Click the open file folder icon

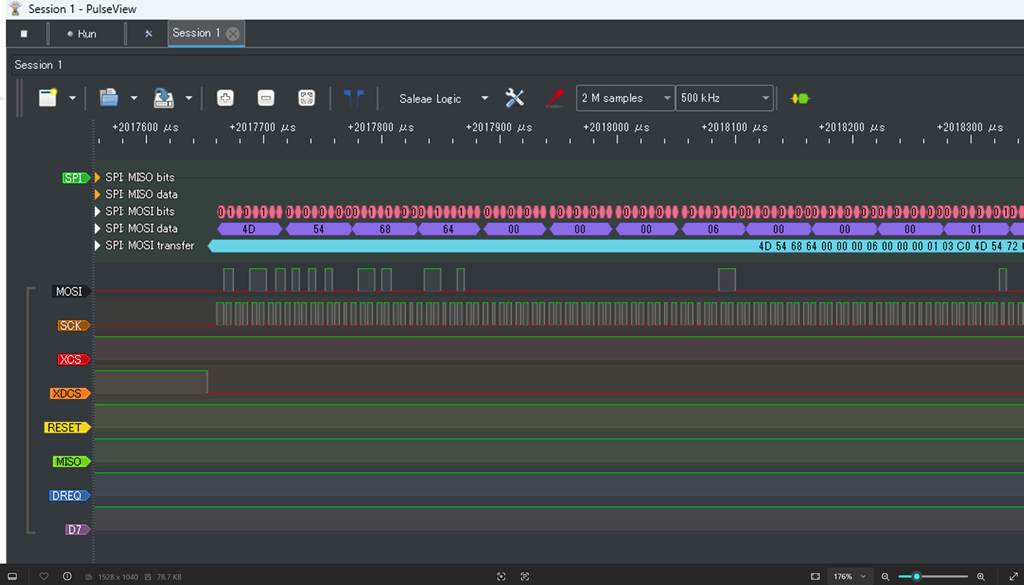click(x=108, y=98)
